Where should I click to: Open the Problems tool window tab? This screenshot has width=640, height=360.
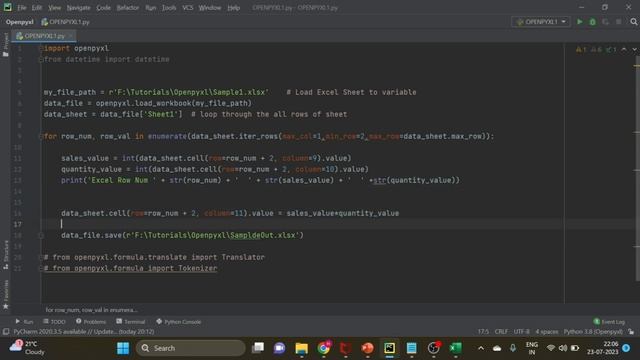pos(91,322)
